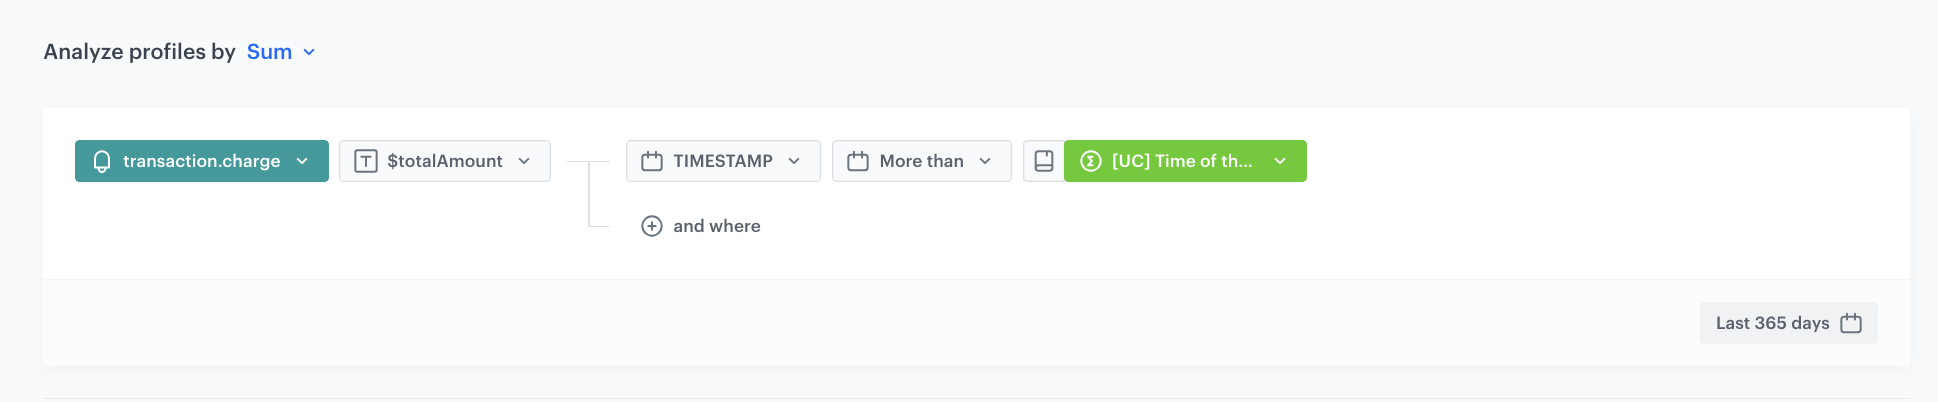Viewport: 1938px width, 402px height.
Task: Click the calendar icon in Last 365 days
Action: pos(1851,323)
